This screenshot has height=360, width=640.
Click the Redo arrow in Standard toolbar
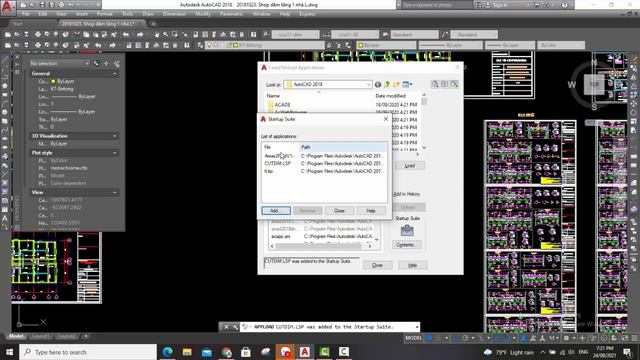click(140, 35)
